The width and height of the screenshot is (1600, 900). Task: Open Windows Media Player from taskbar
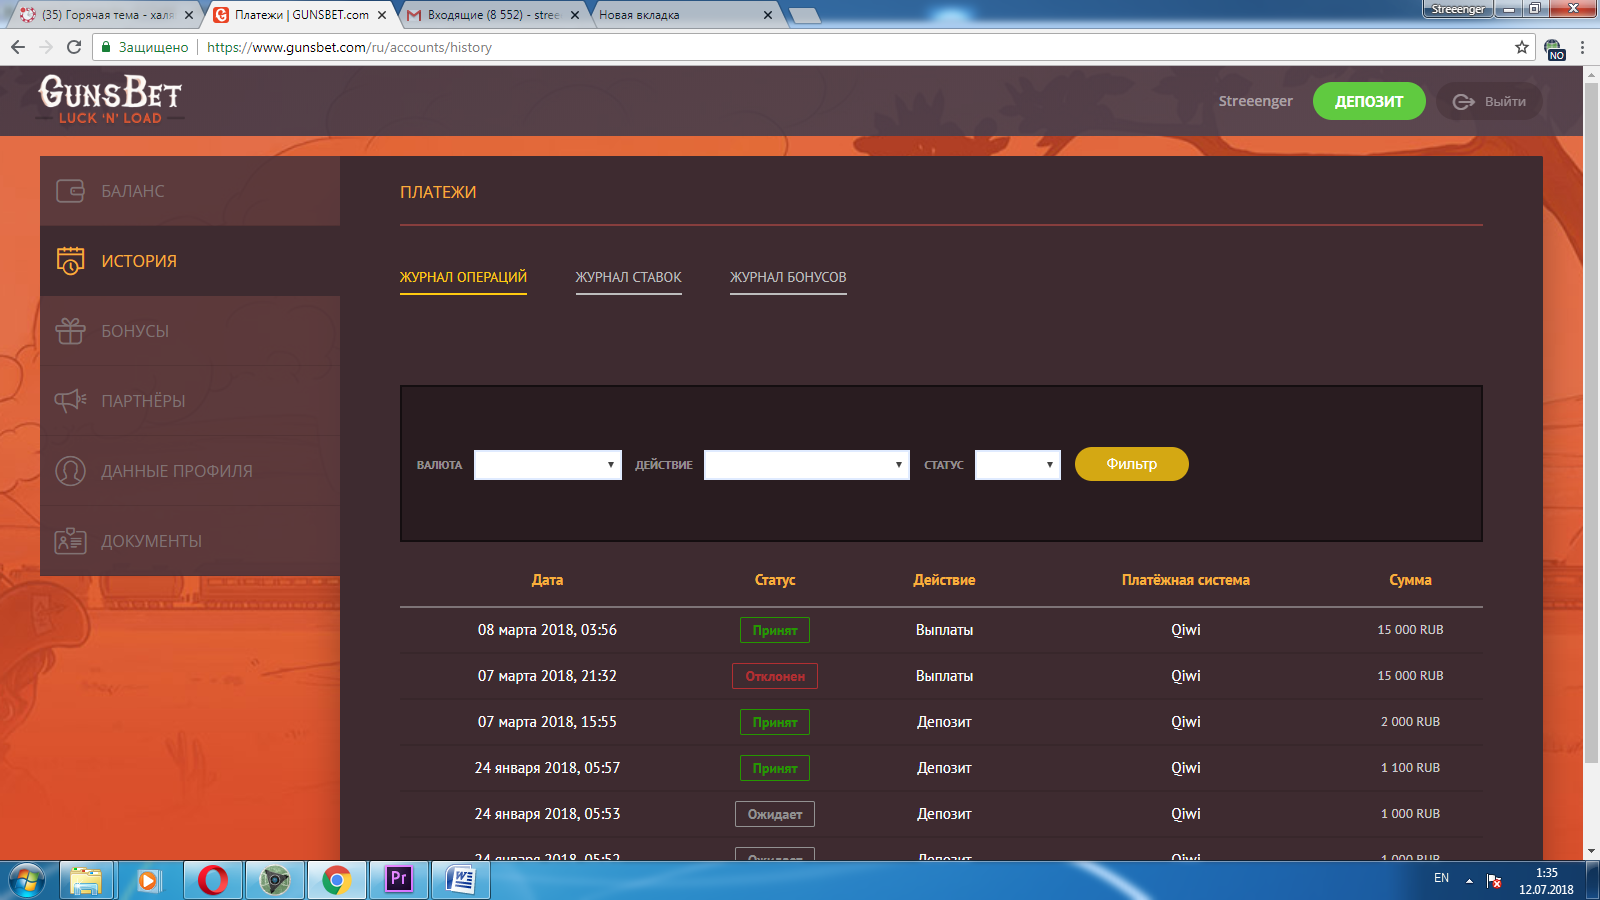point(148,880)
